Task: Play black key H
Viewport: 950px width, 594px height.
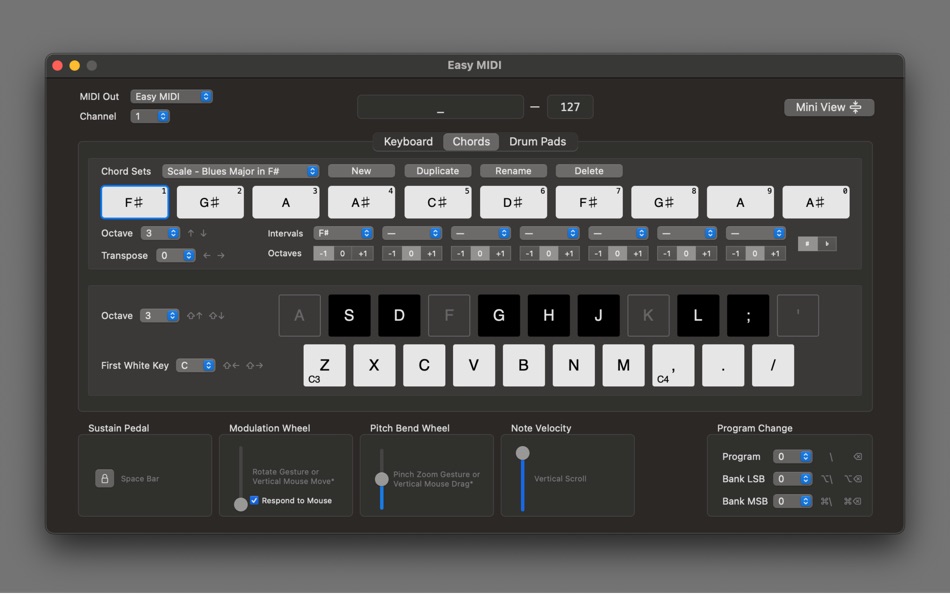Action: 548,315
